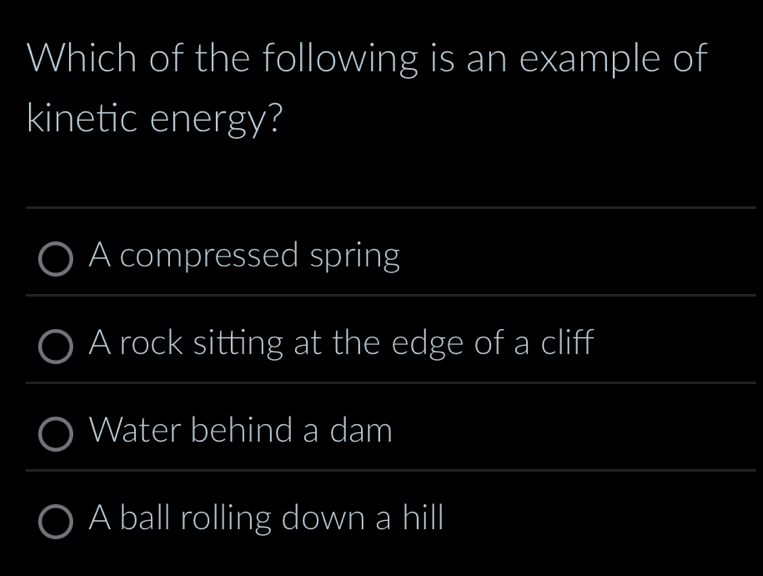
Task: Click the 'A compressed spring' answer text
Action: coord(244,257)
